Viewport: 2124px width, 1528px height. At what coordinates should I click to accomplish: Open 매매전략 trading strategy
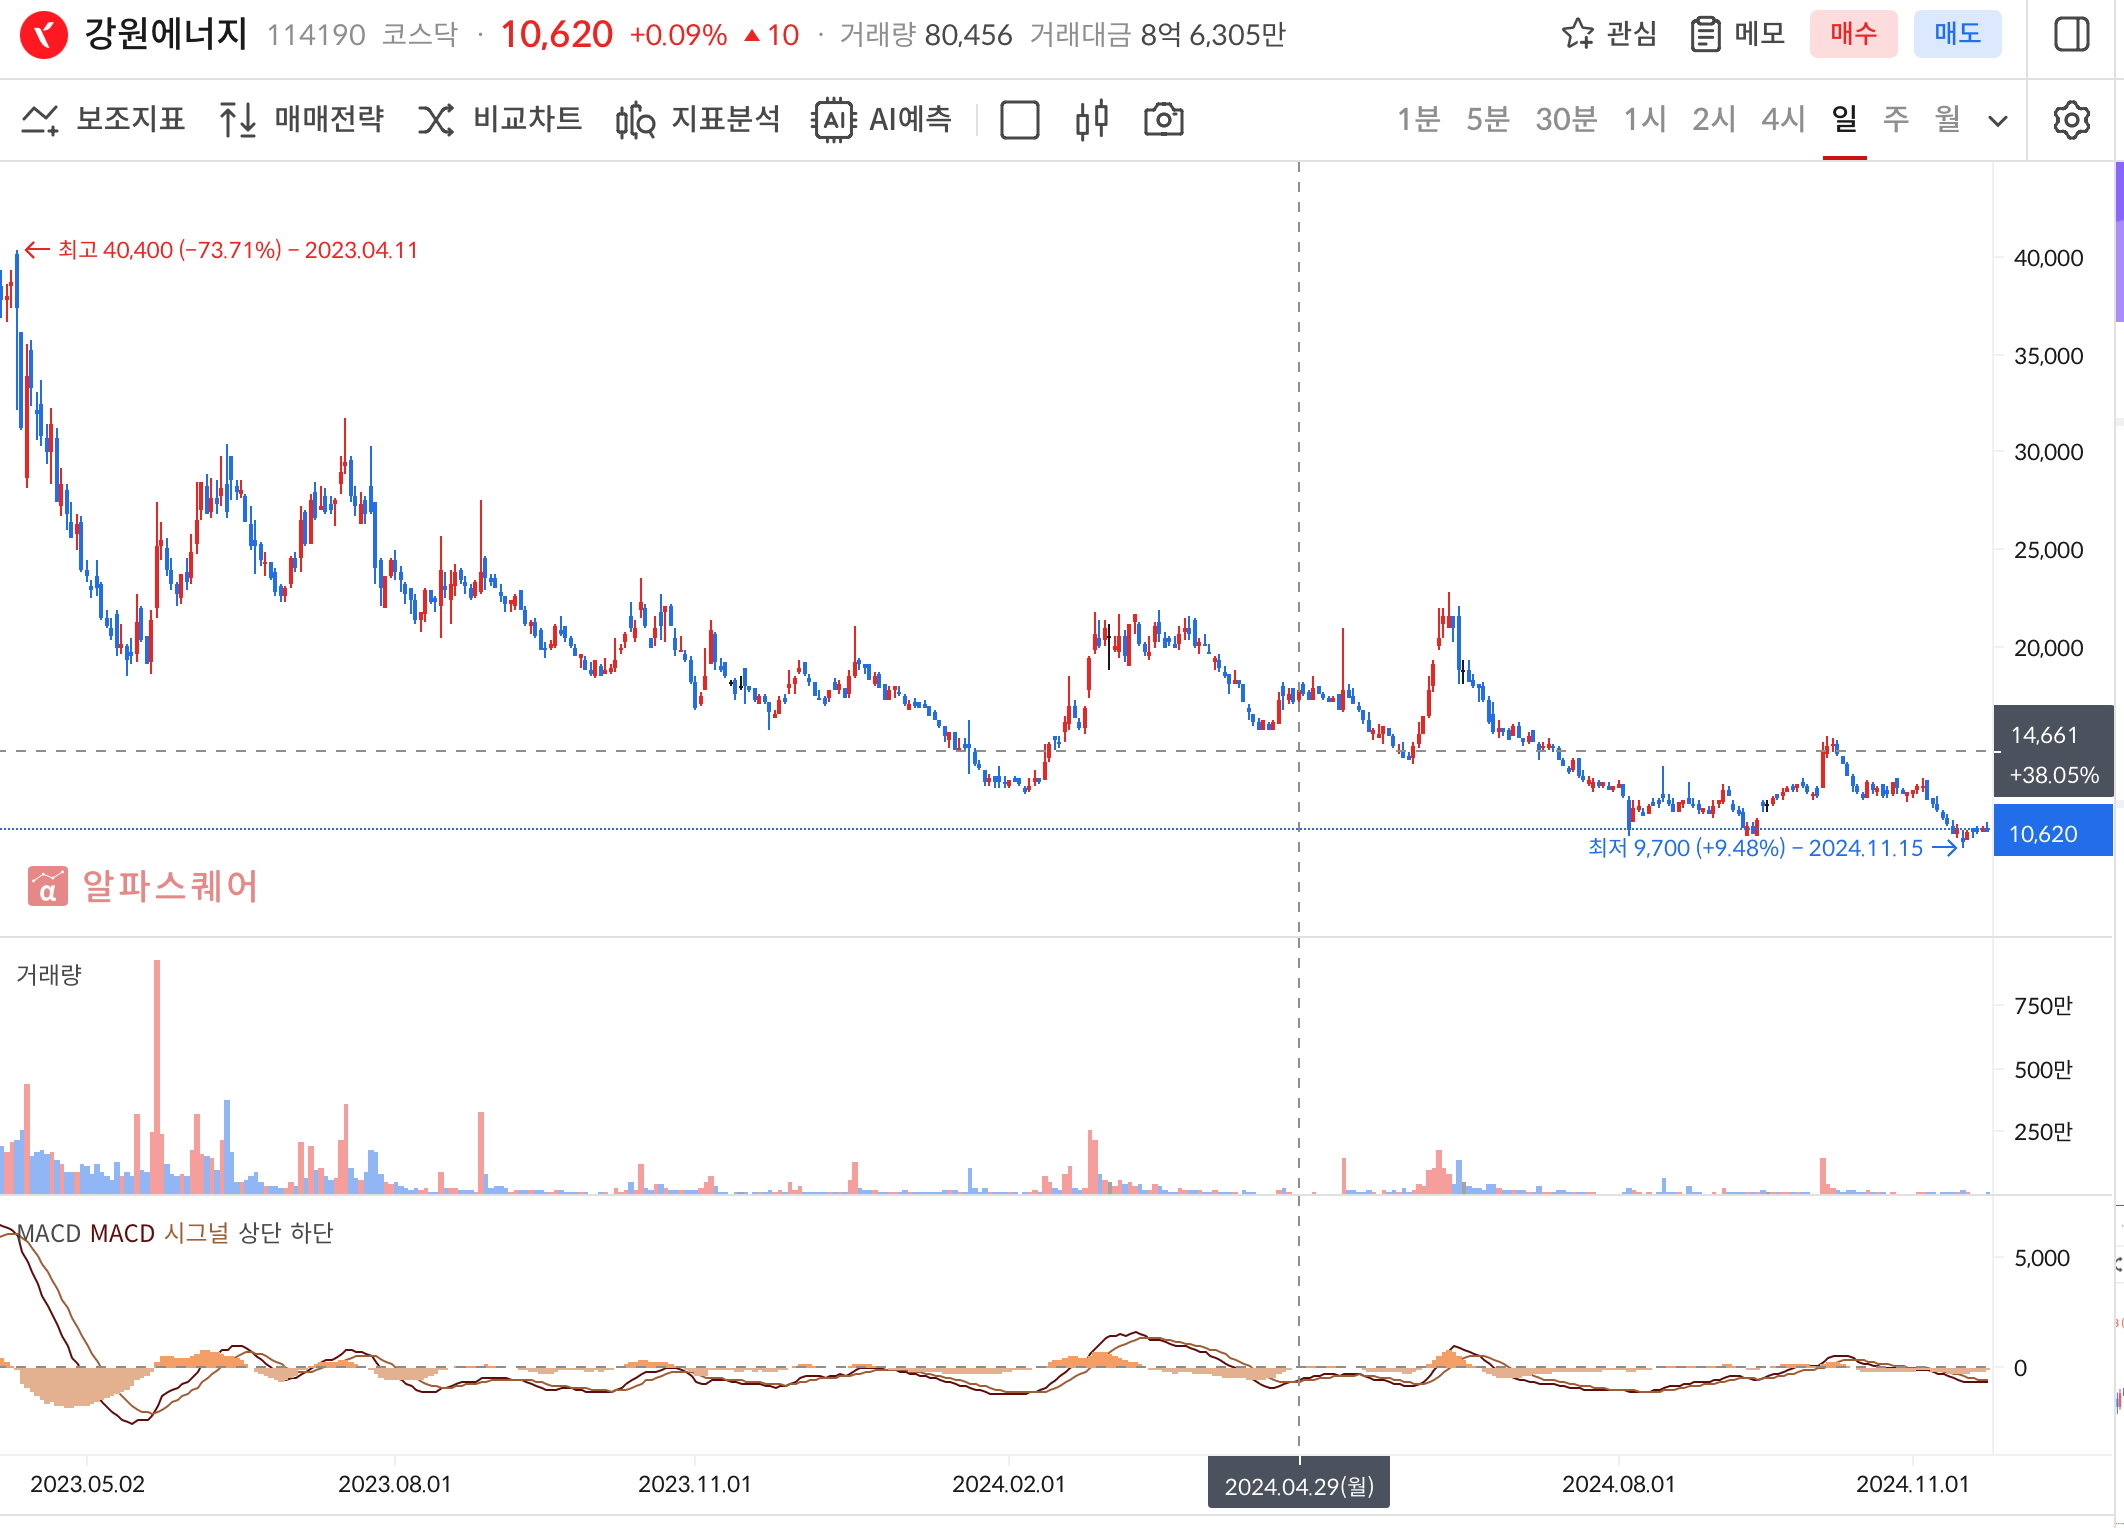coord(301,120)
